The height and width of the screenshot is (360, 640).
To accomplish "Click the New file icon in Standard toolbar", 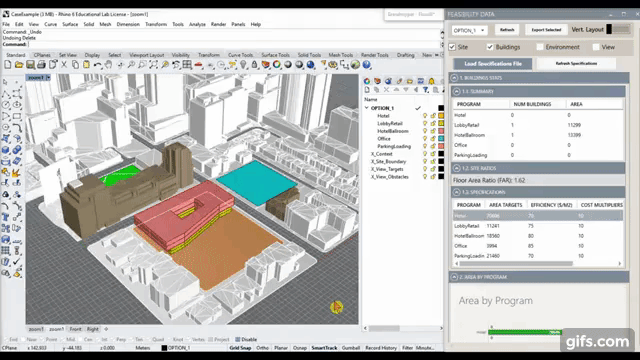I will pos(8,64).
